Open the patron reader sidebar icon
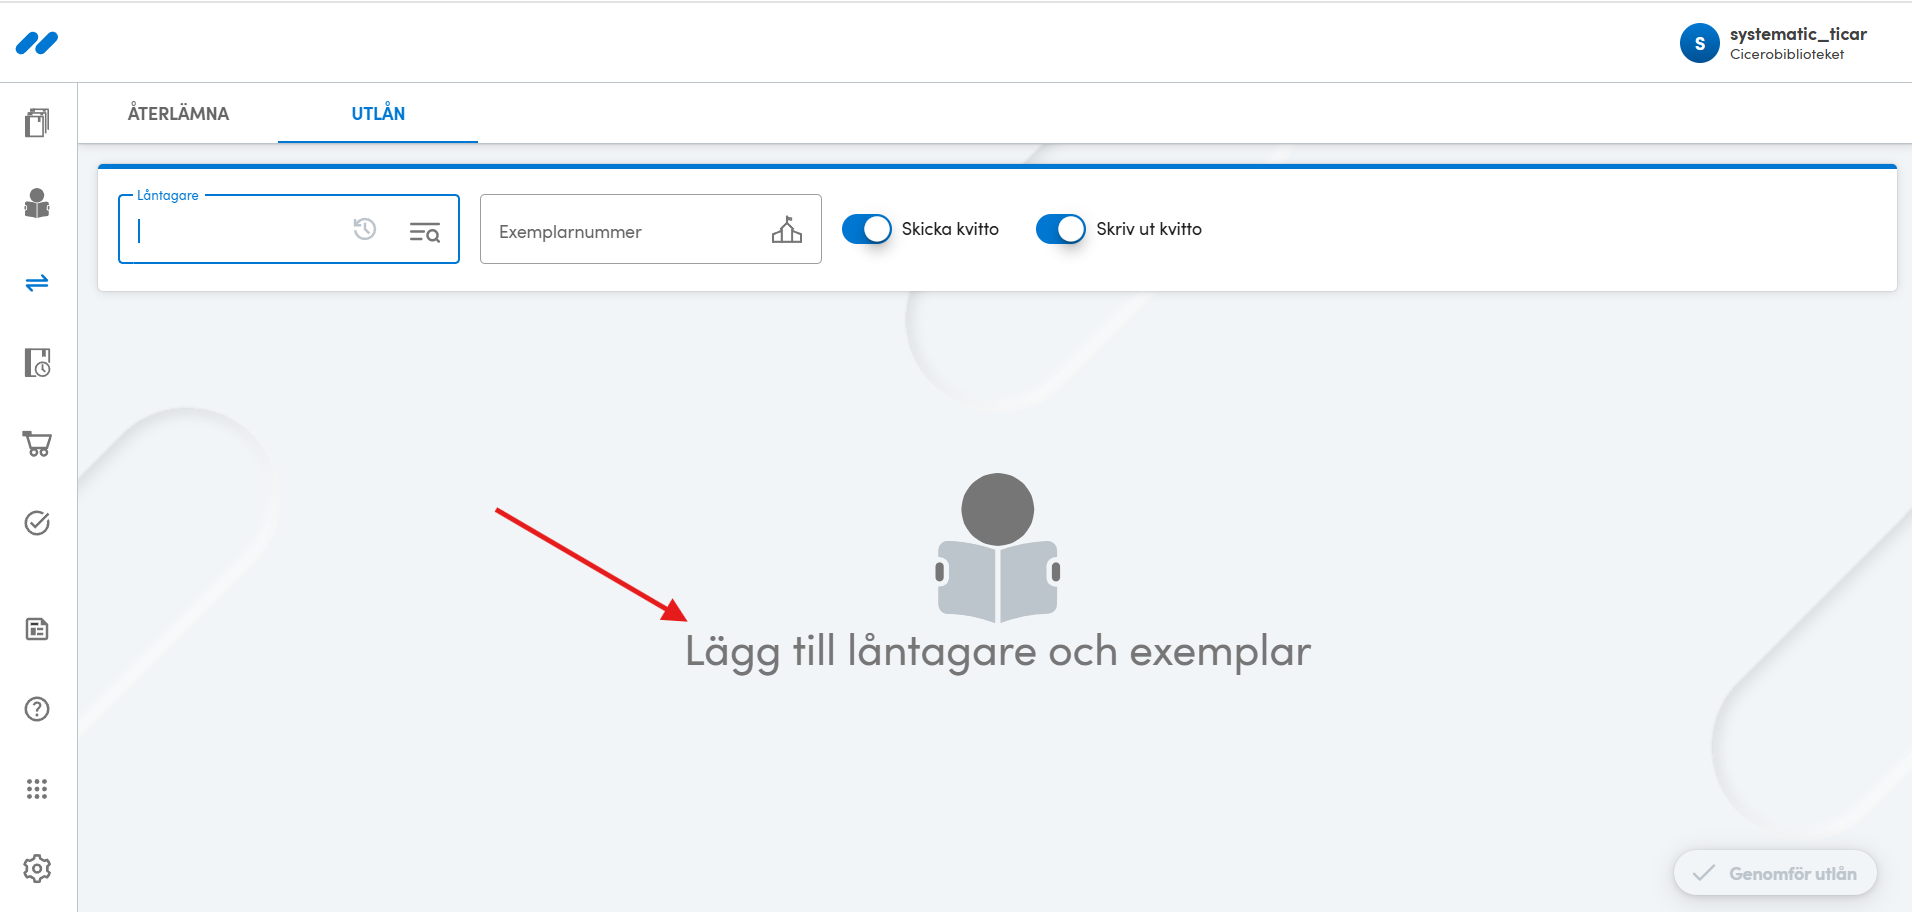Image resolution: width=1912 pixels, height=912 pixels. [37, 203]
